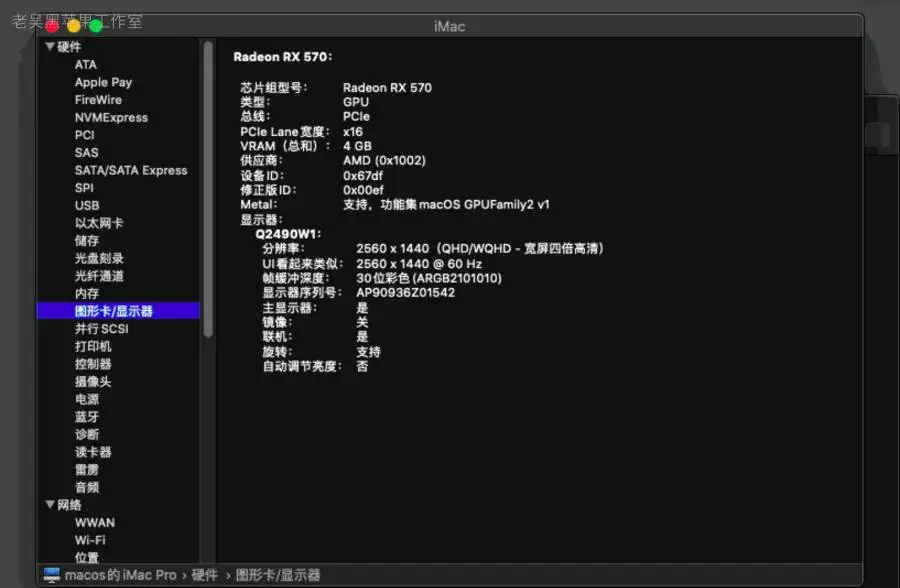Screen dimensions: 900x588
Task: Select Apple Pay in the sidebar
Action: (x=103, y=83)
